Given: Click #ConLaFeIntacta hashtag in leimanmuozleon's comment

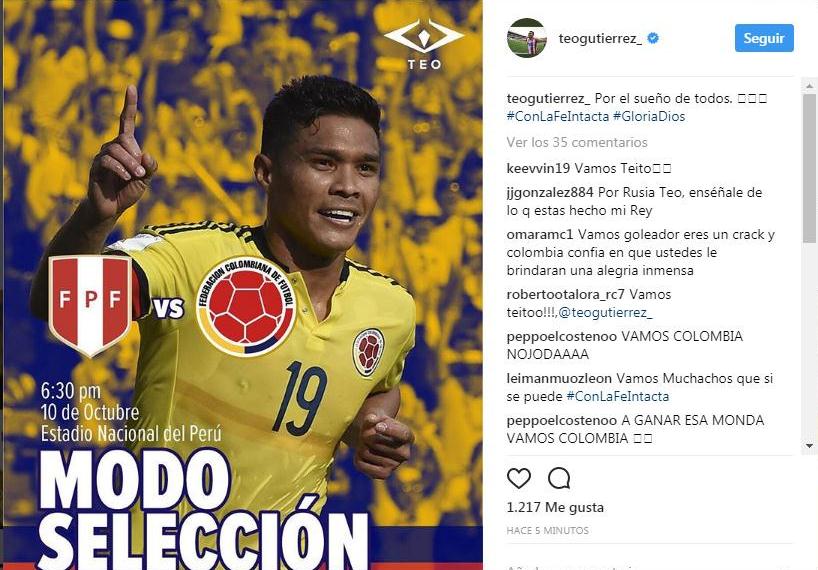Looking at the screenshot, I should [x=618, y=396].
